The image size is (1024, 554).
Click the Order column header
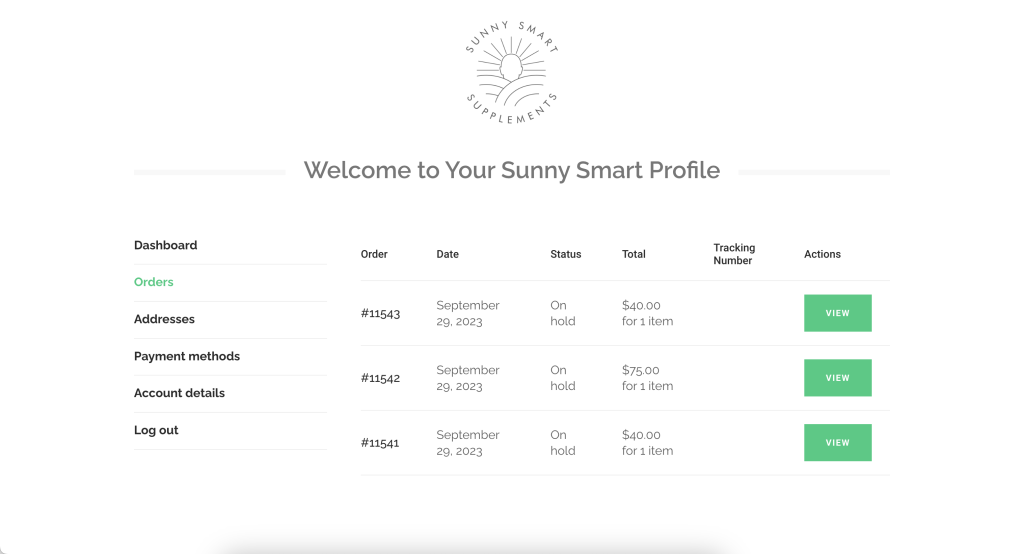[x=374, y=254]
